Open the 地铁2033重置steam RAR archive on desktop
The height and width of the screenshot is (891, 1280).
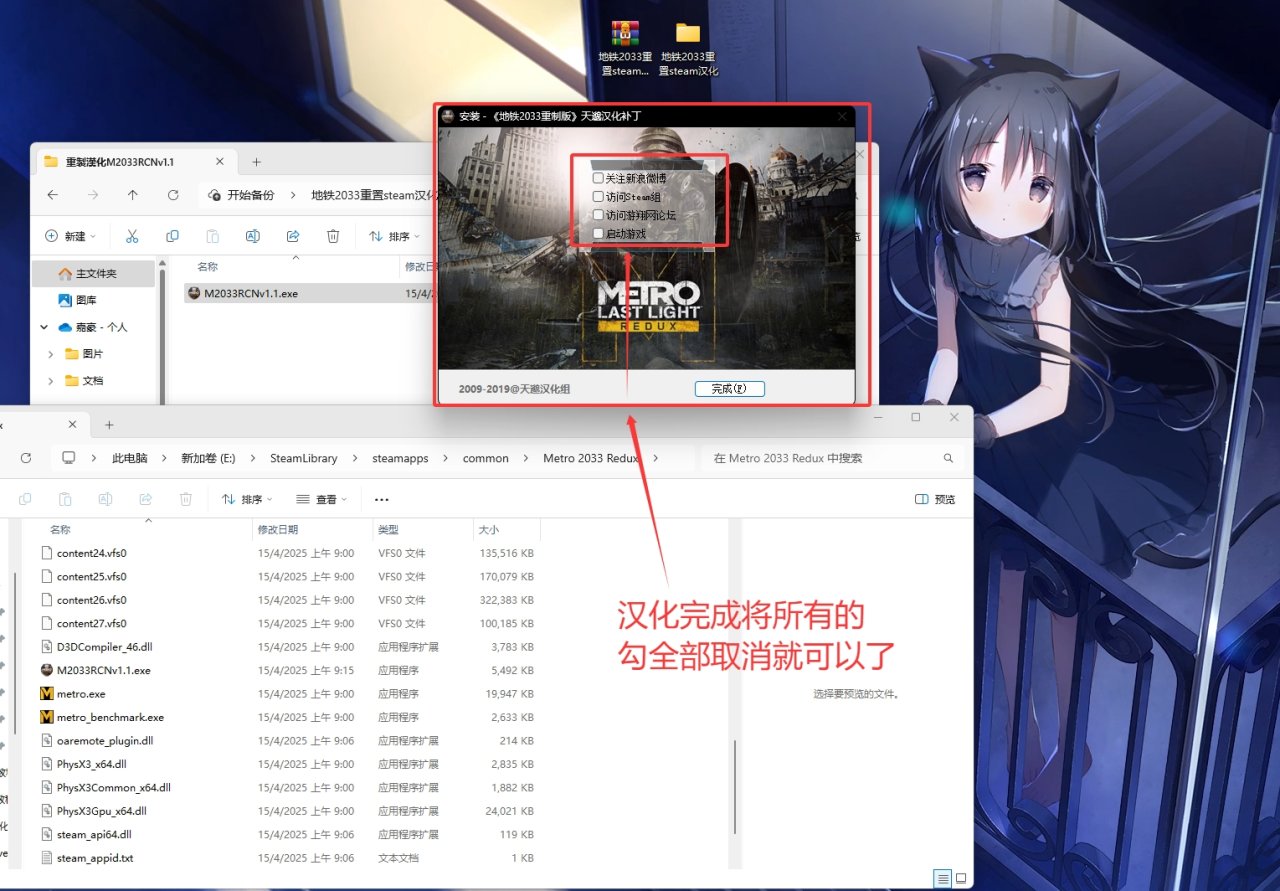point(625,48)
